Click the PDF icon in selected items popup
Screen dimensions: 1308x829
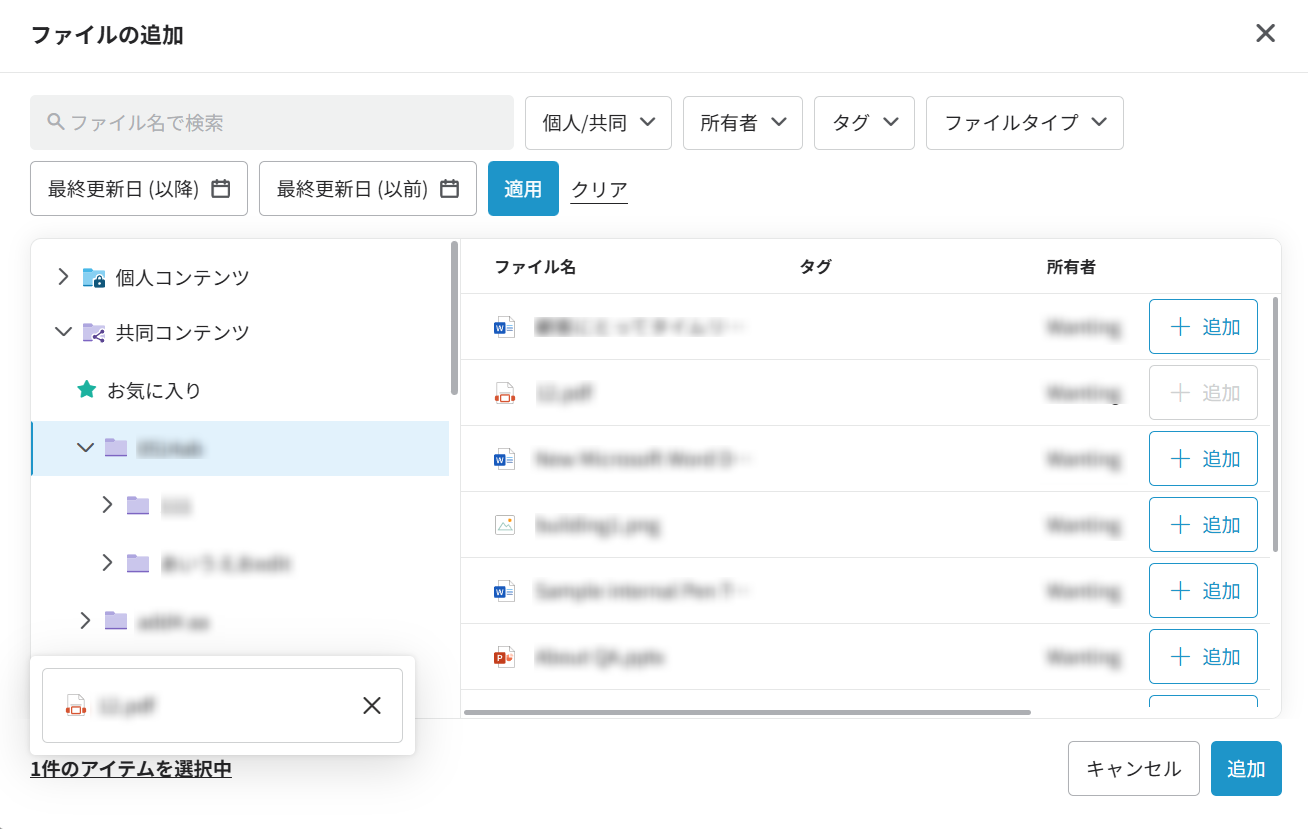(75, 706)
